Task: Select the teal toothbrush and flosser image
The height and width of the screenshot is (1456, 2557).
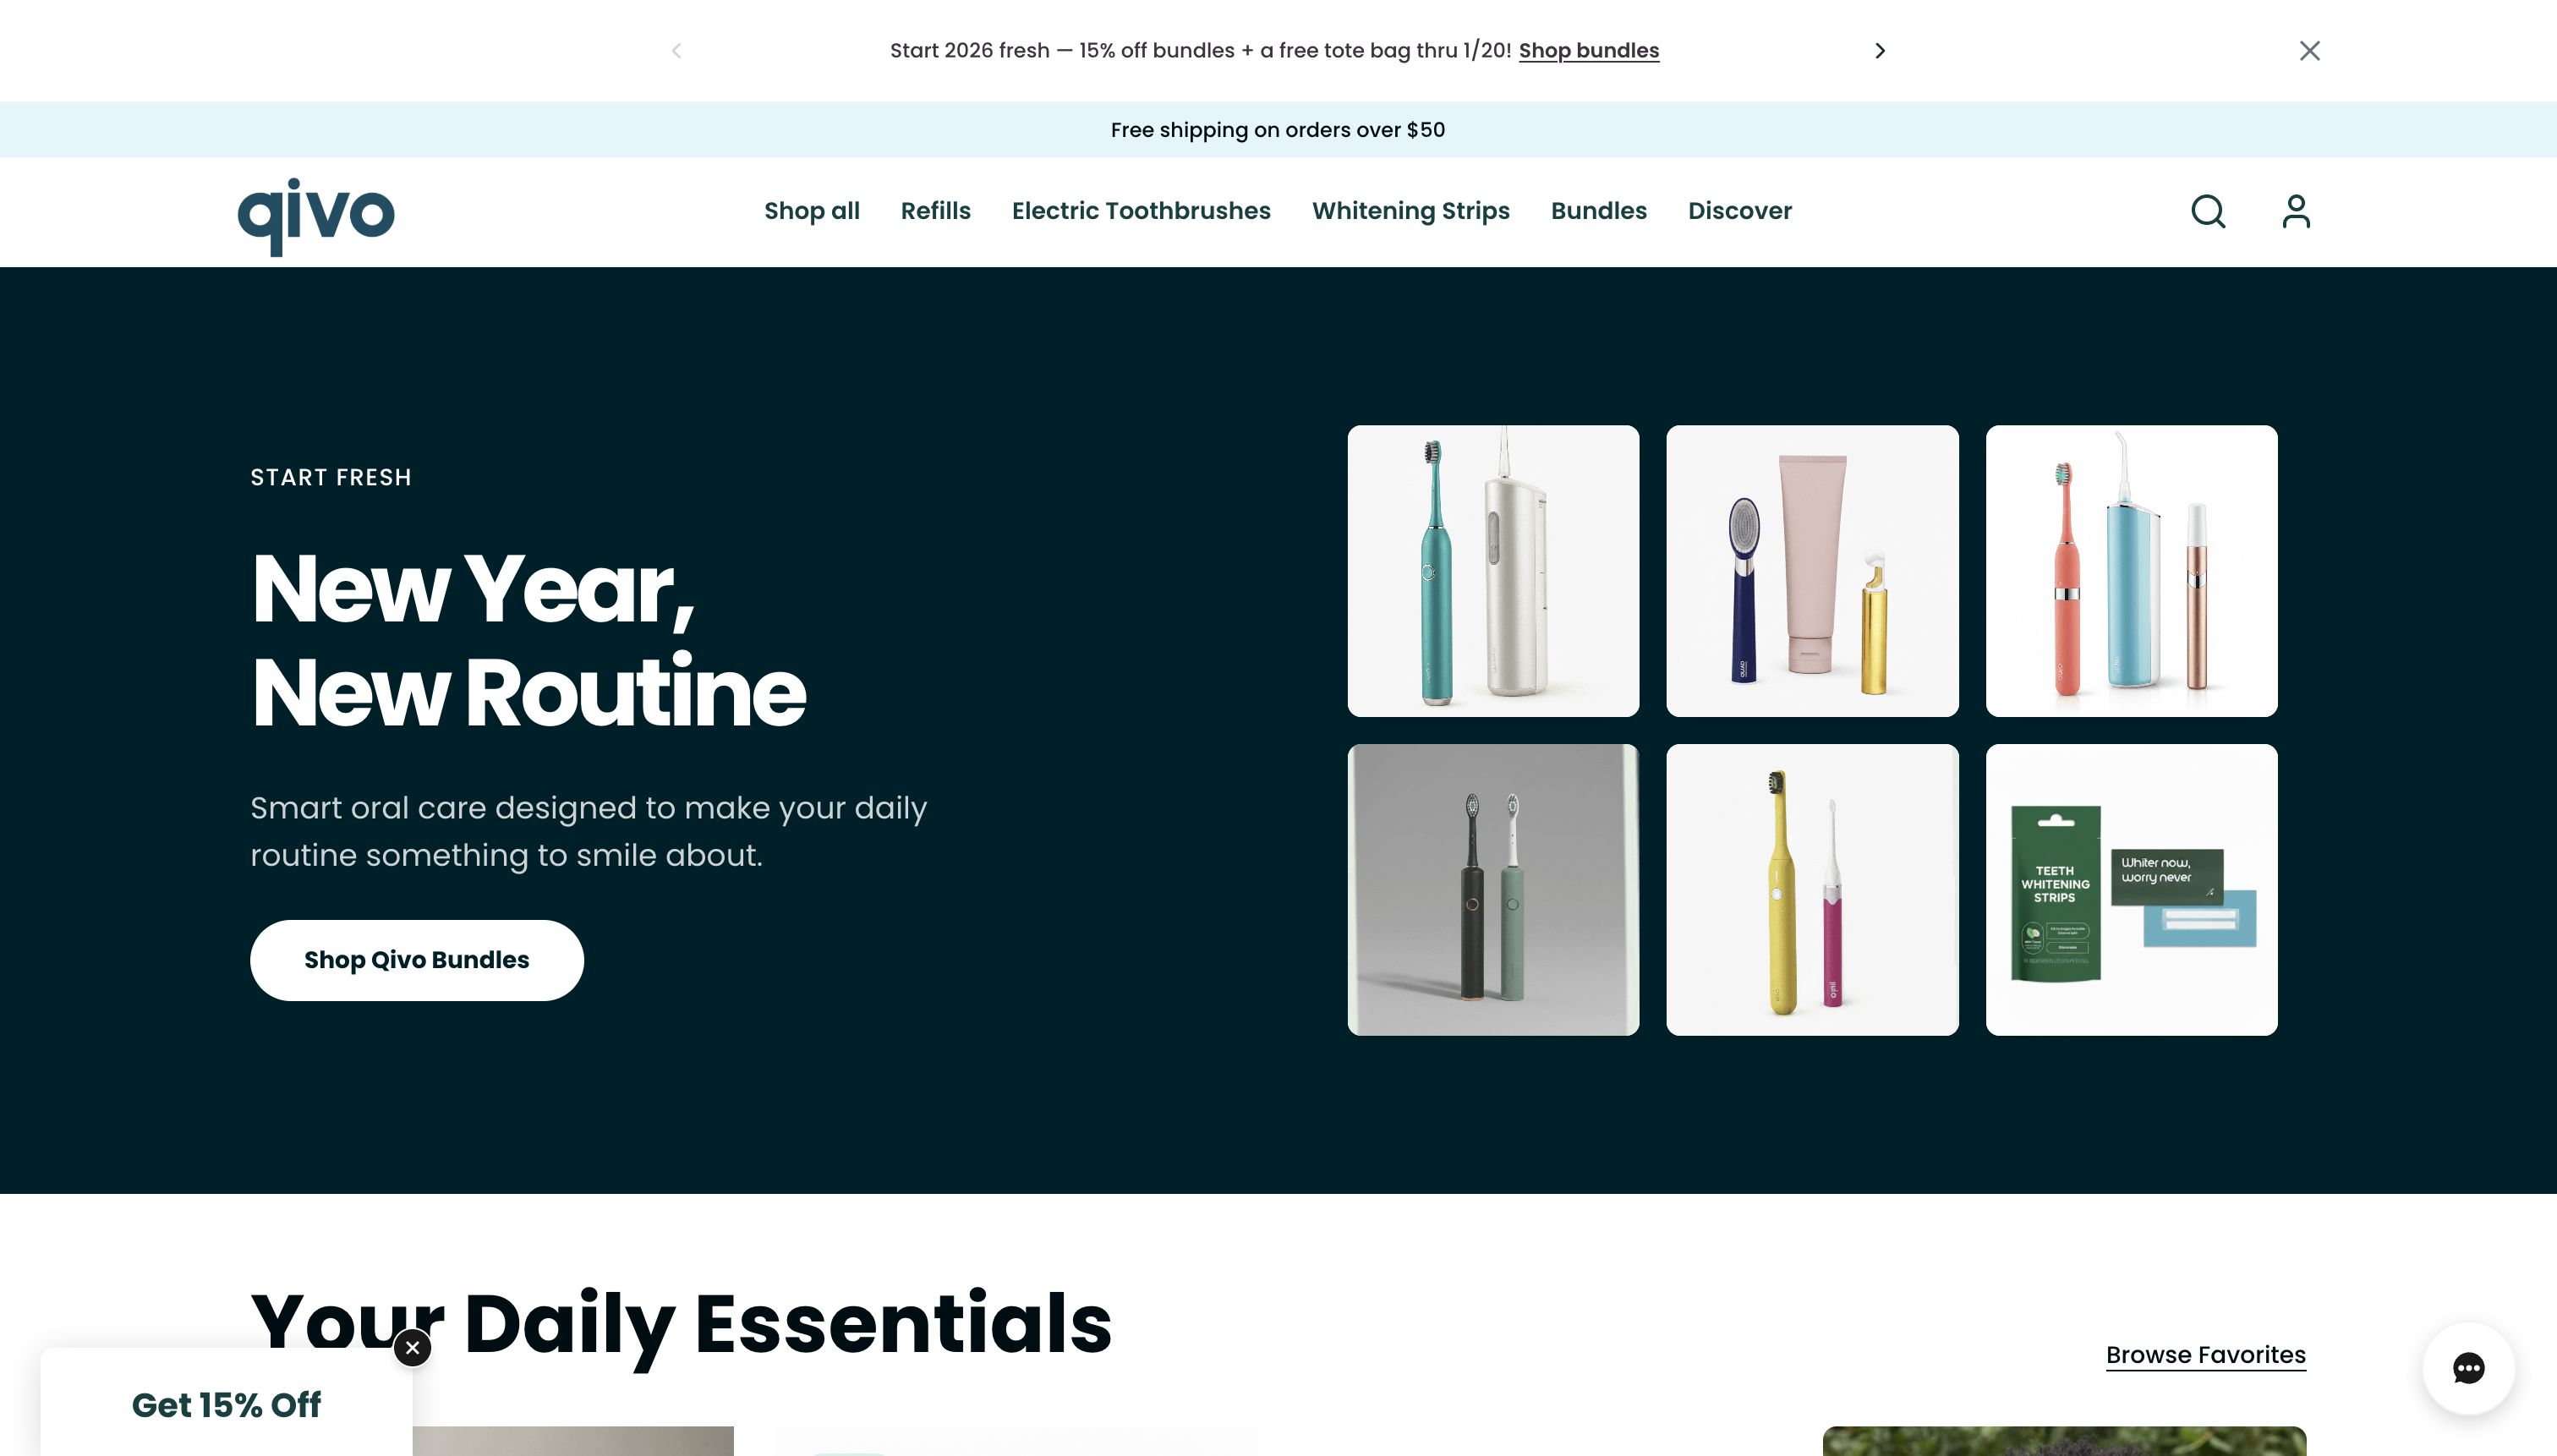Action: (x=1493, y=571)
